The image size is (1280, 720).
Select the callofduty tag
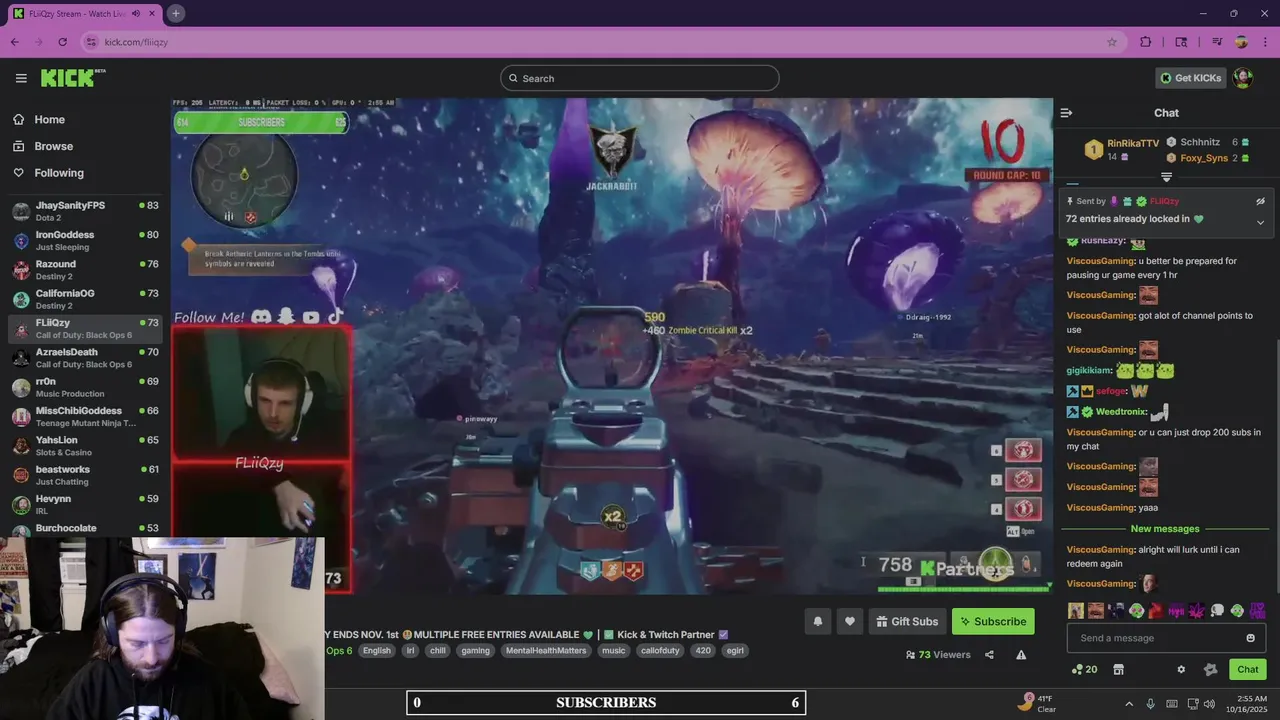[660, 650]
